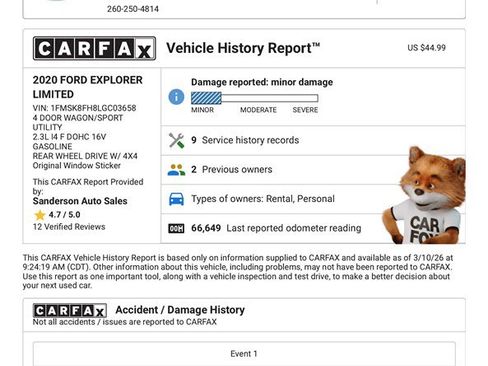The width and height of the screenshot is (488, 366).
Task: Click the 4.7 / 5.0 rating text
Action: 64,215
